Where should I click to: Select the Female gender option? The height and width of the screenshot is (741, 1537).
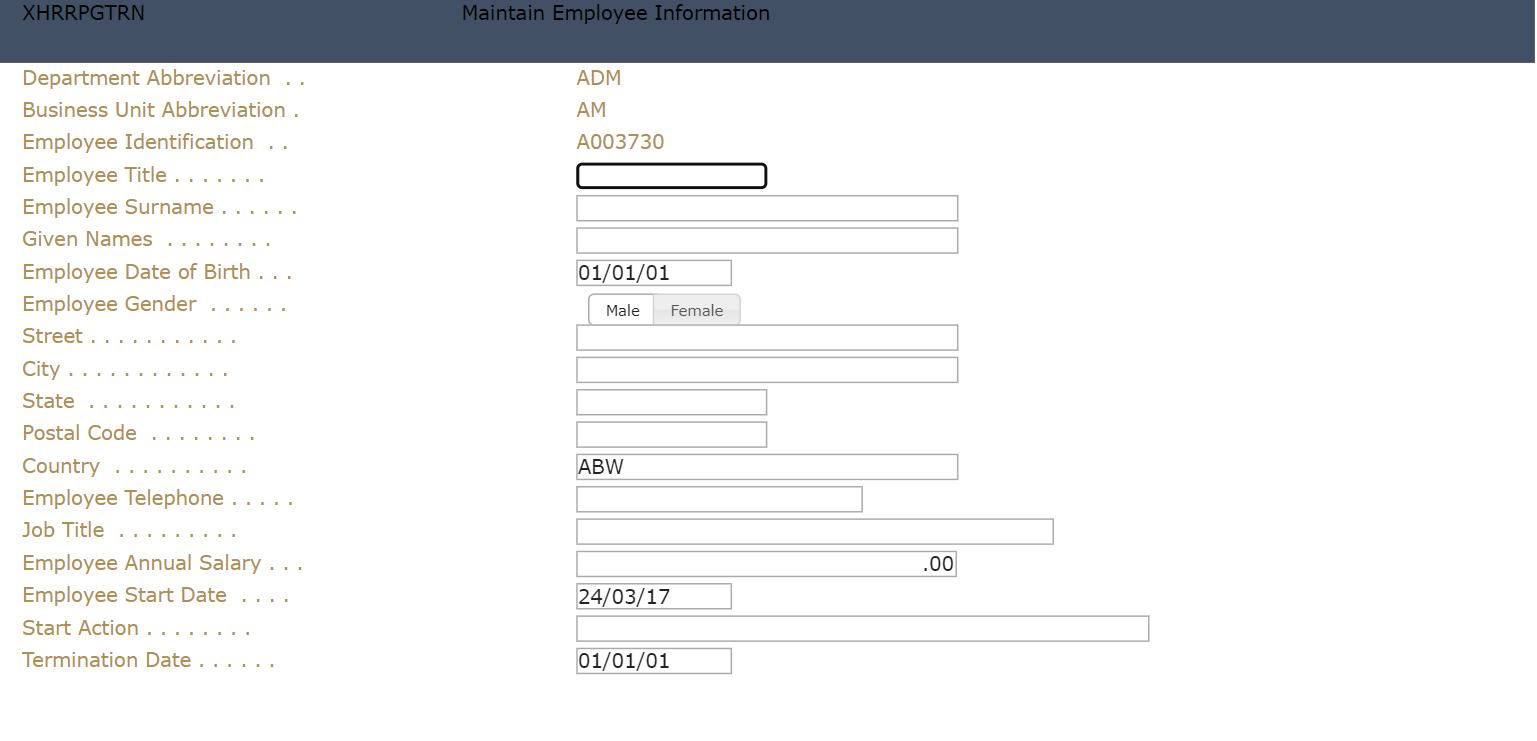[696, 311]
